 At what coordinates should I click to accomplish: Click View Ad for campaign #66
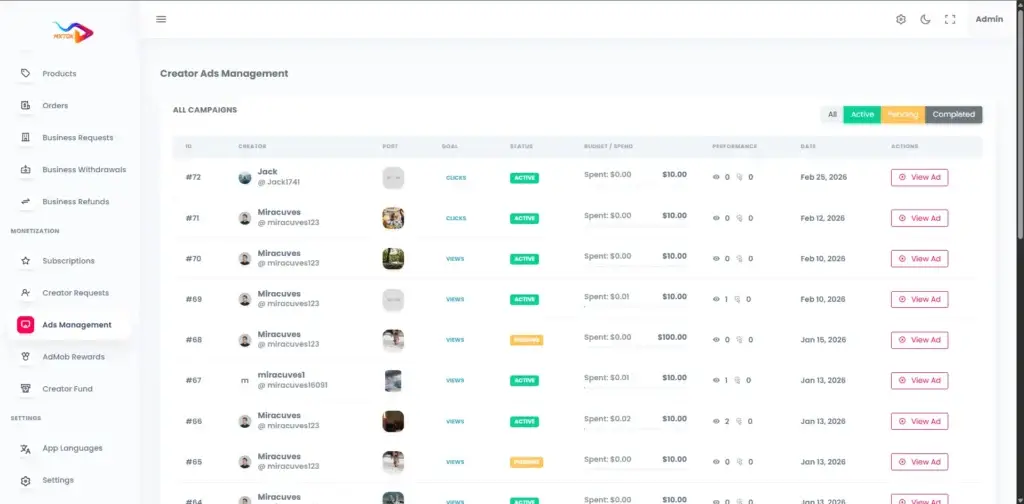920,421
